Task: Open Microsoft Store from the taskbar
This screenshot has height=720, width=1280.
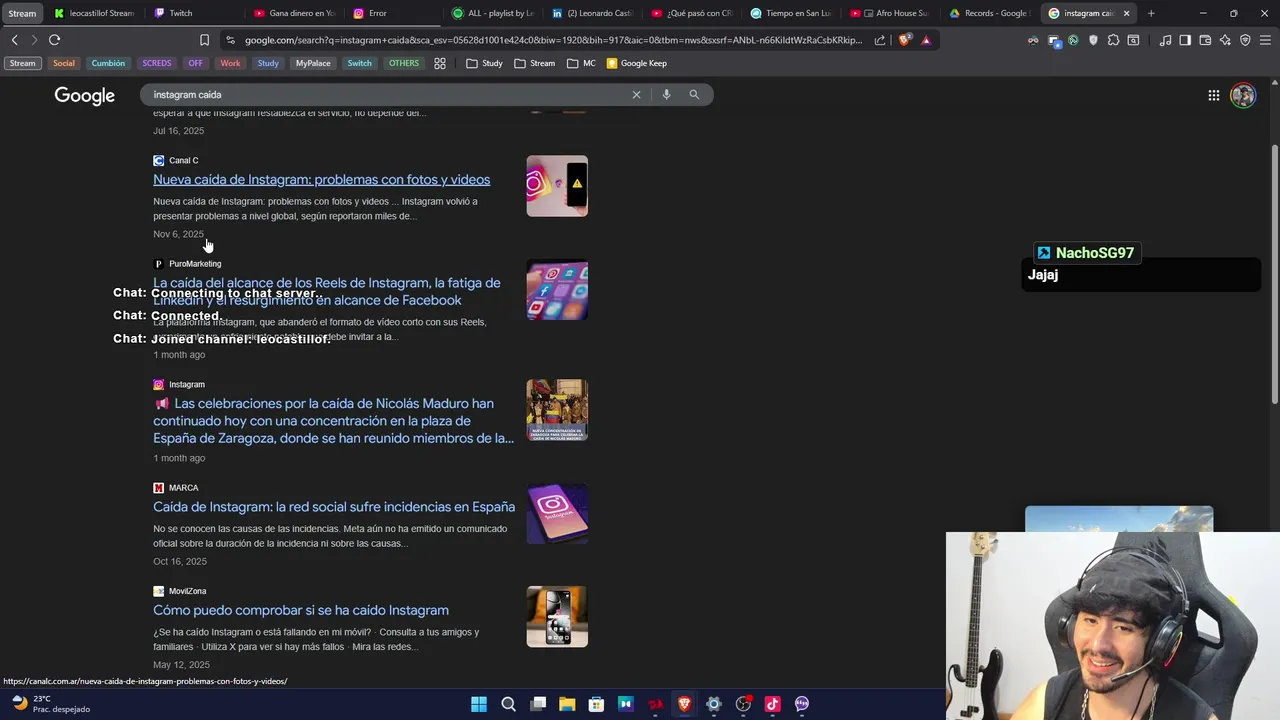Action: pyautogui.click(x=596, y=704)
